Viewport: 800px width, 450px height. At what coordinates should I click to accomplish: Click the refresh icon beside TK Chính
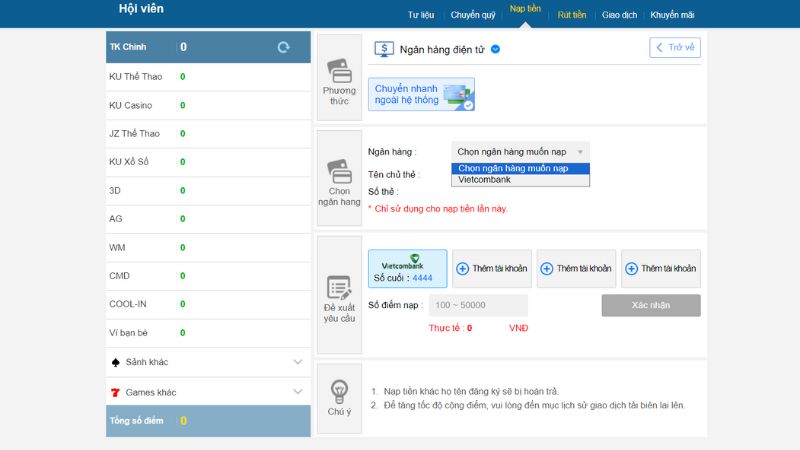[x=283, y=47]
